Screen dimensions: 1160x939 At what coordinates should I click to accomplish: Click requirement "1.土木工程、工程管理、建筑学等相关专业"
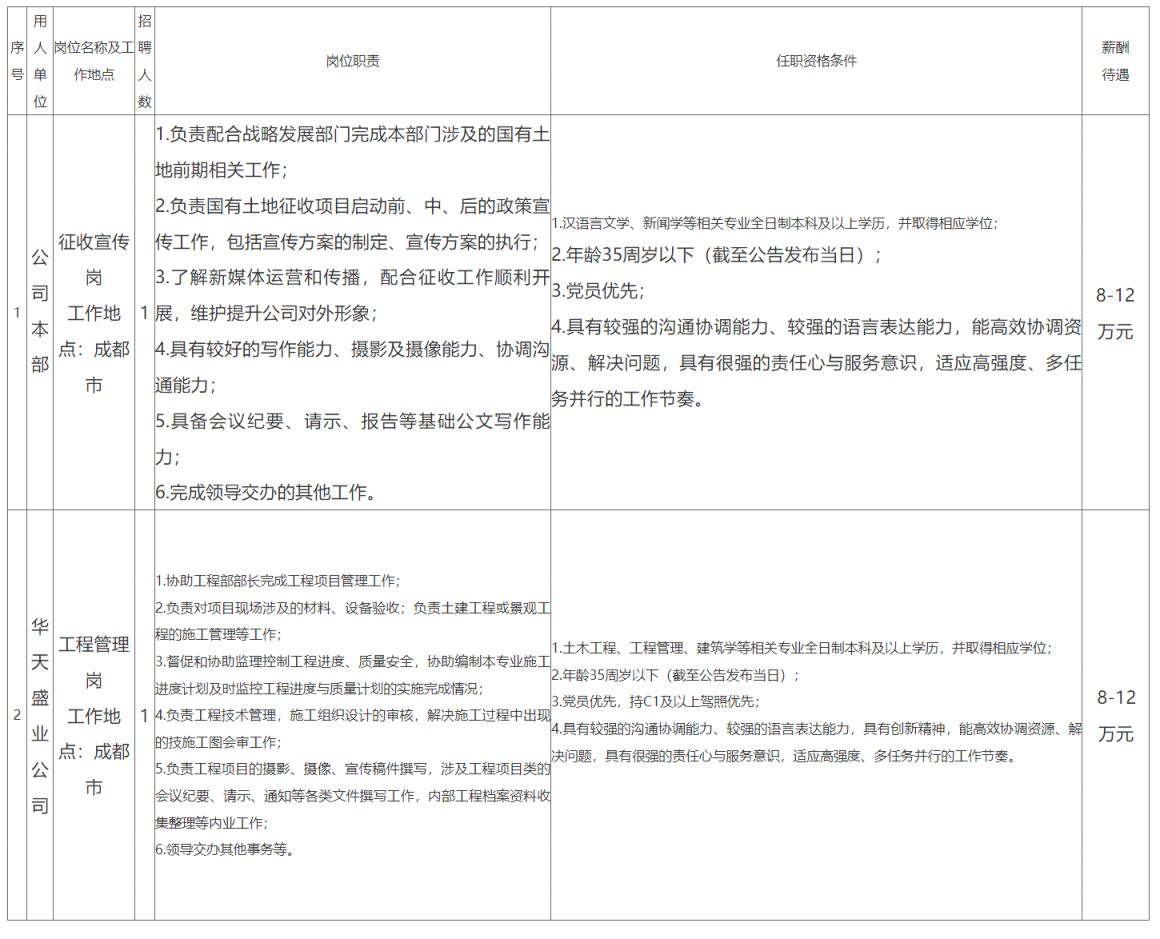click(x=802, y=648)
